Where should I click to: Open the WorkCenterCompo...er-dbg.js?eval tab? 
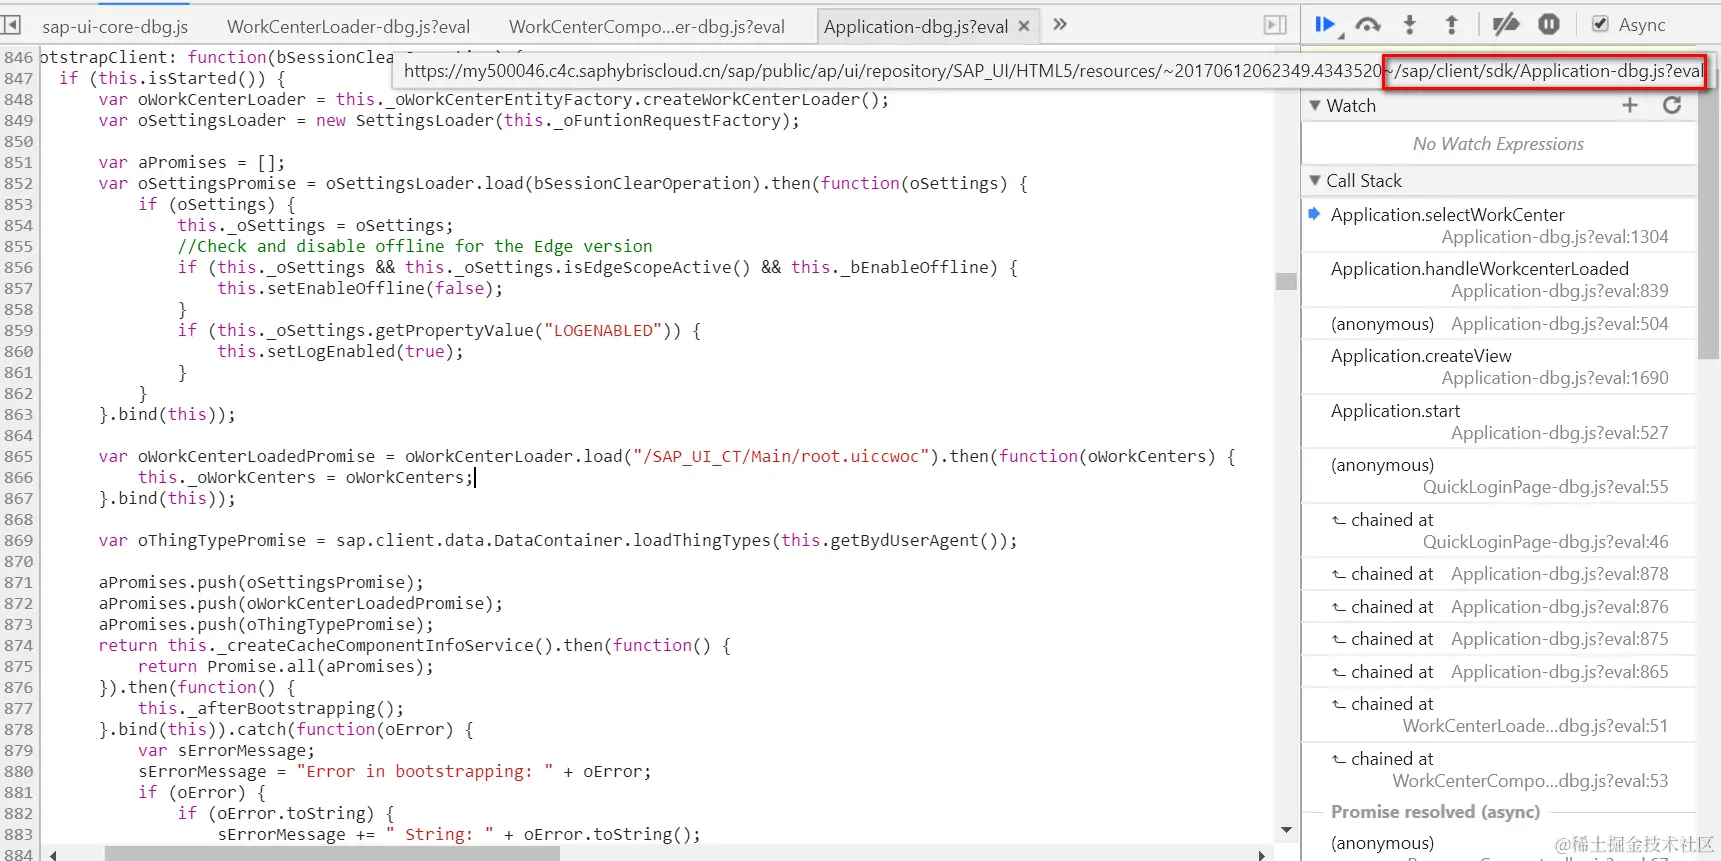click(x=647, y=27)
